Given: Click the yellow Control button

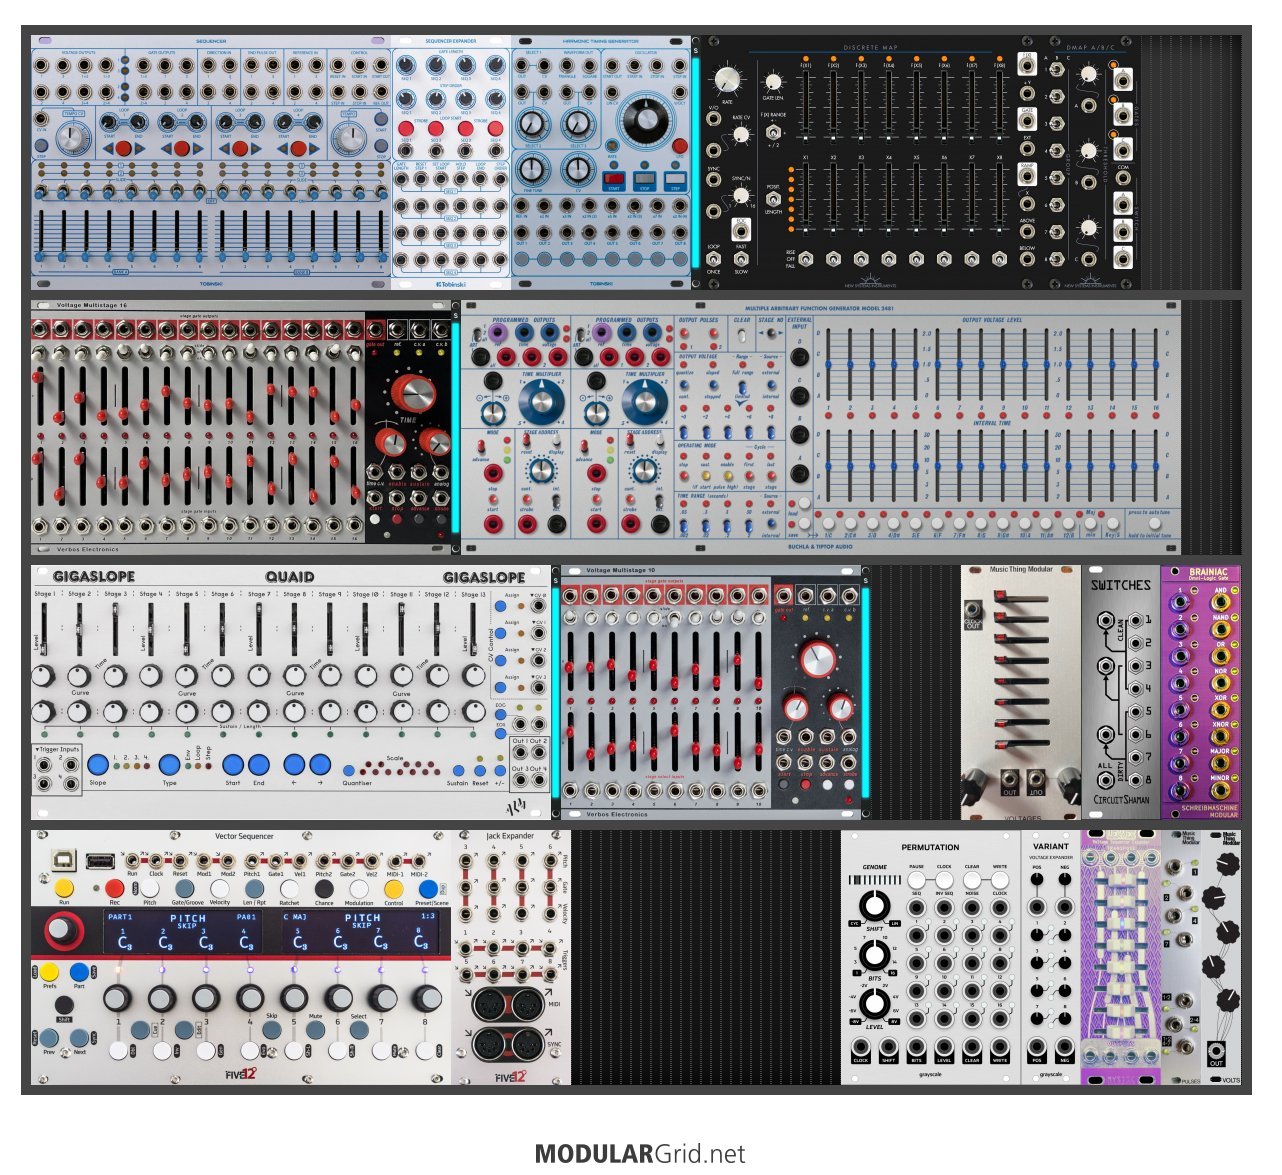Looking at the screenshot, I should [x=394, y=888].
